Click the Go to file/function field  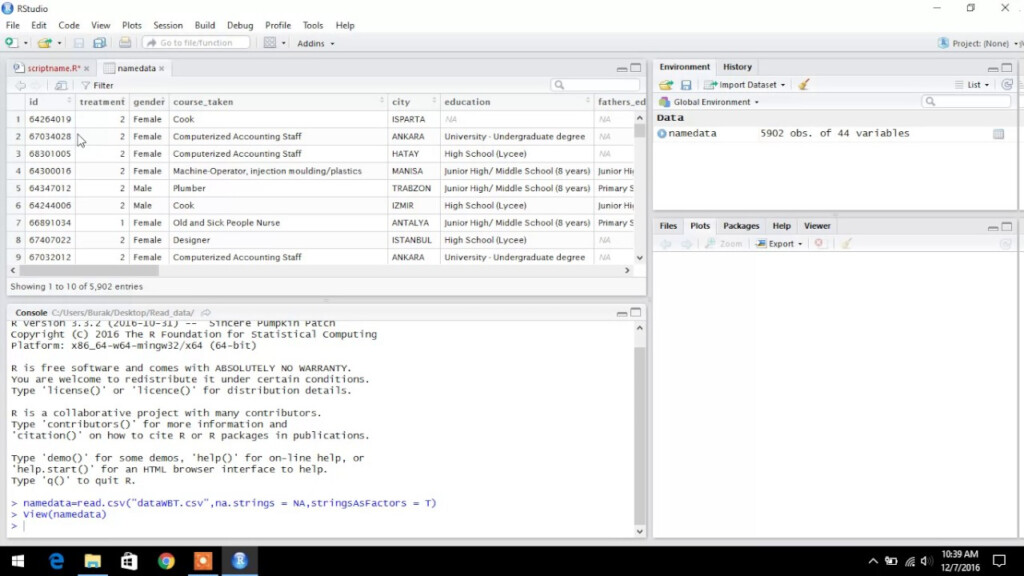196,43
